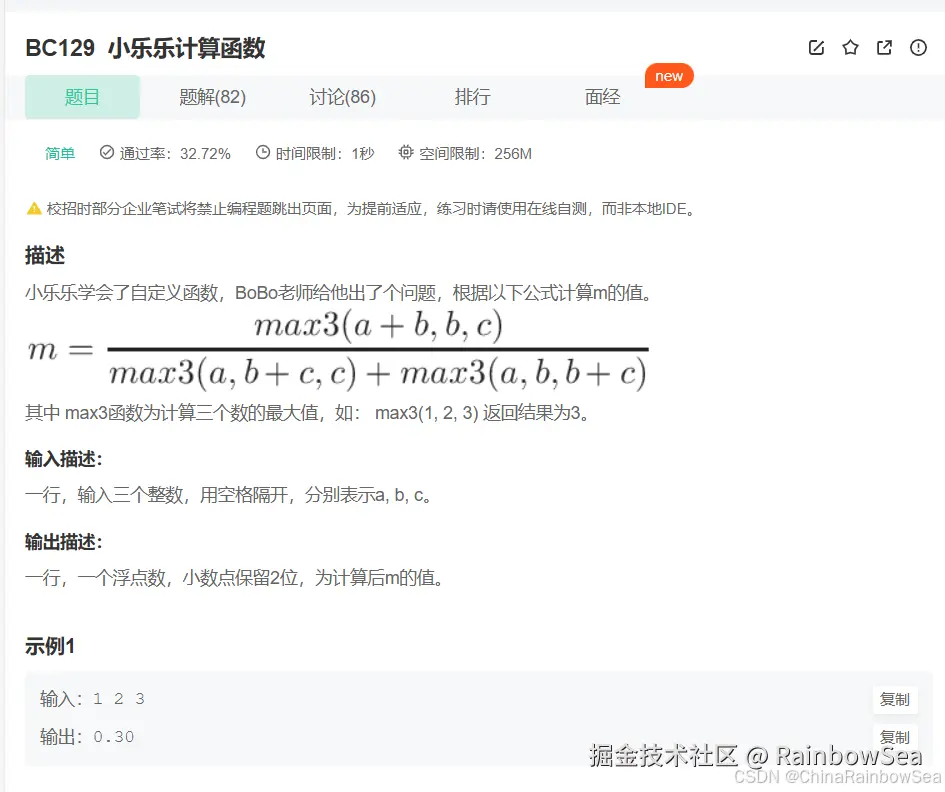The height and width of the screenshot is (792, 945).
Task: Click the example input line 1 2 3
Action: (117, 700)
